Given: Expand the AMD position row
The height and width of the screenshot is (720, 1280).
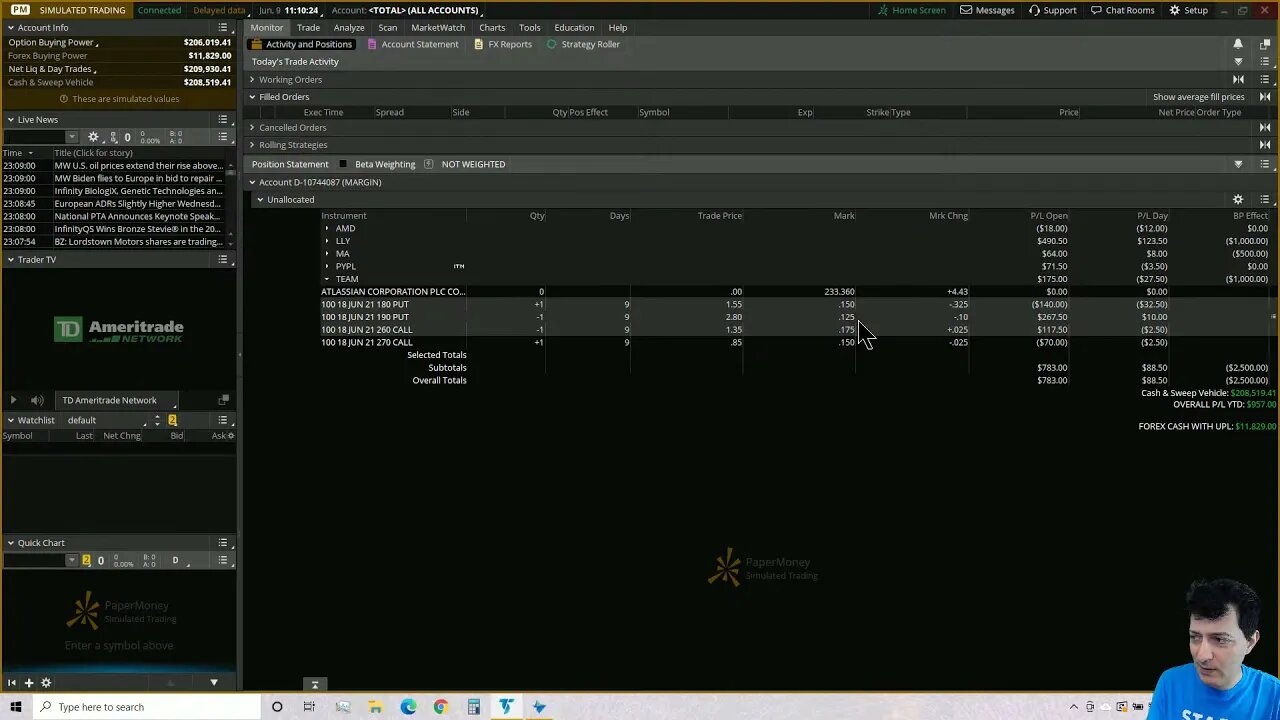Looking at the screenshot, I should coord(326,229).
